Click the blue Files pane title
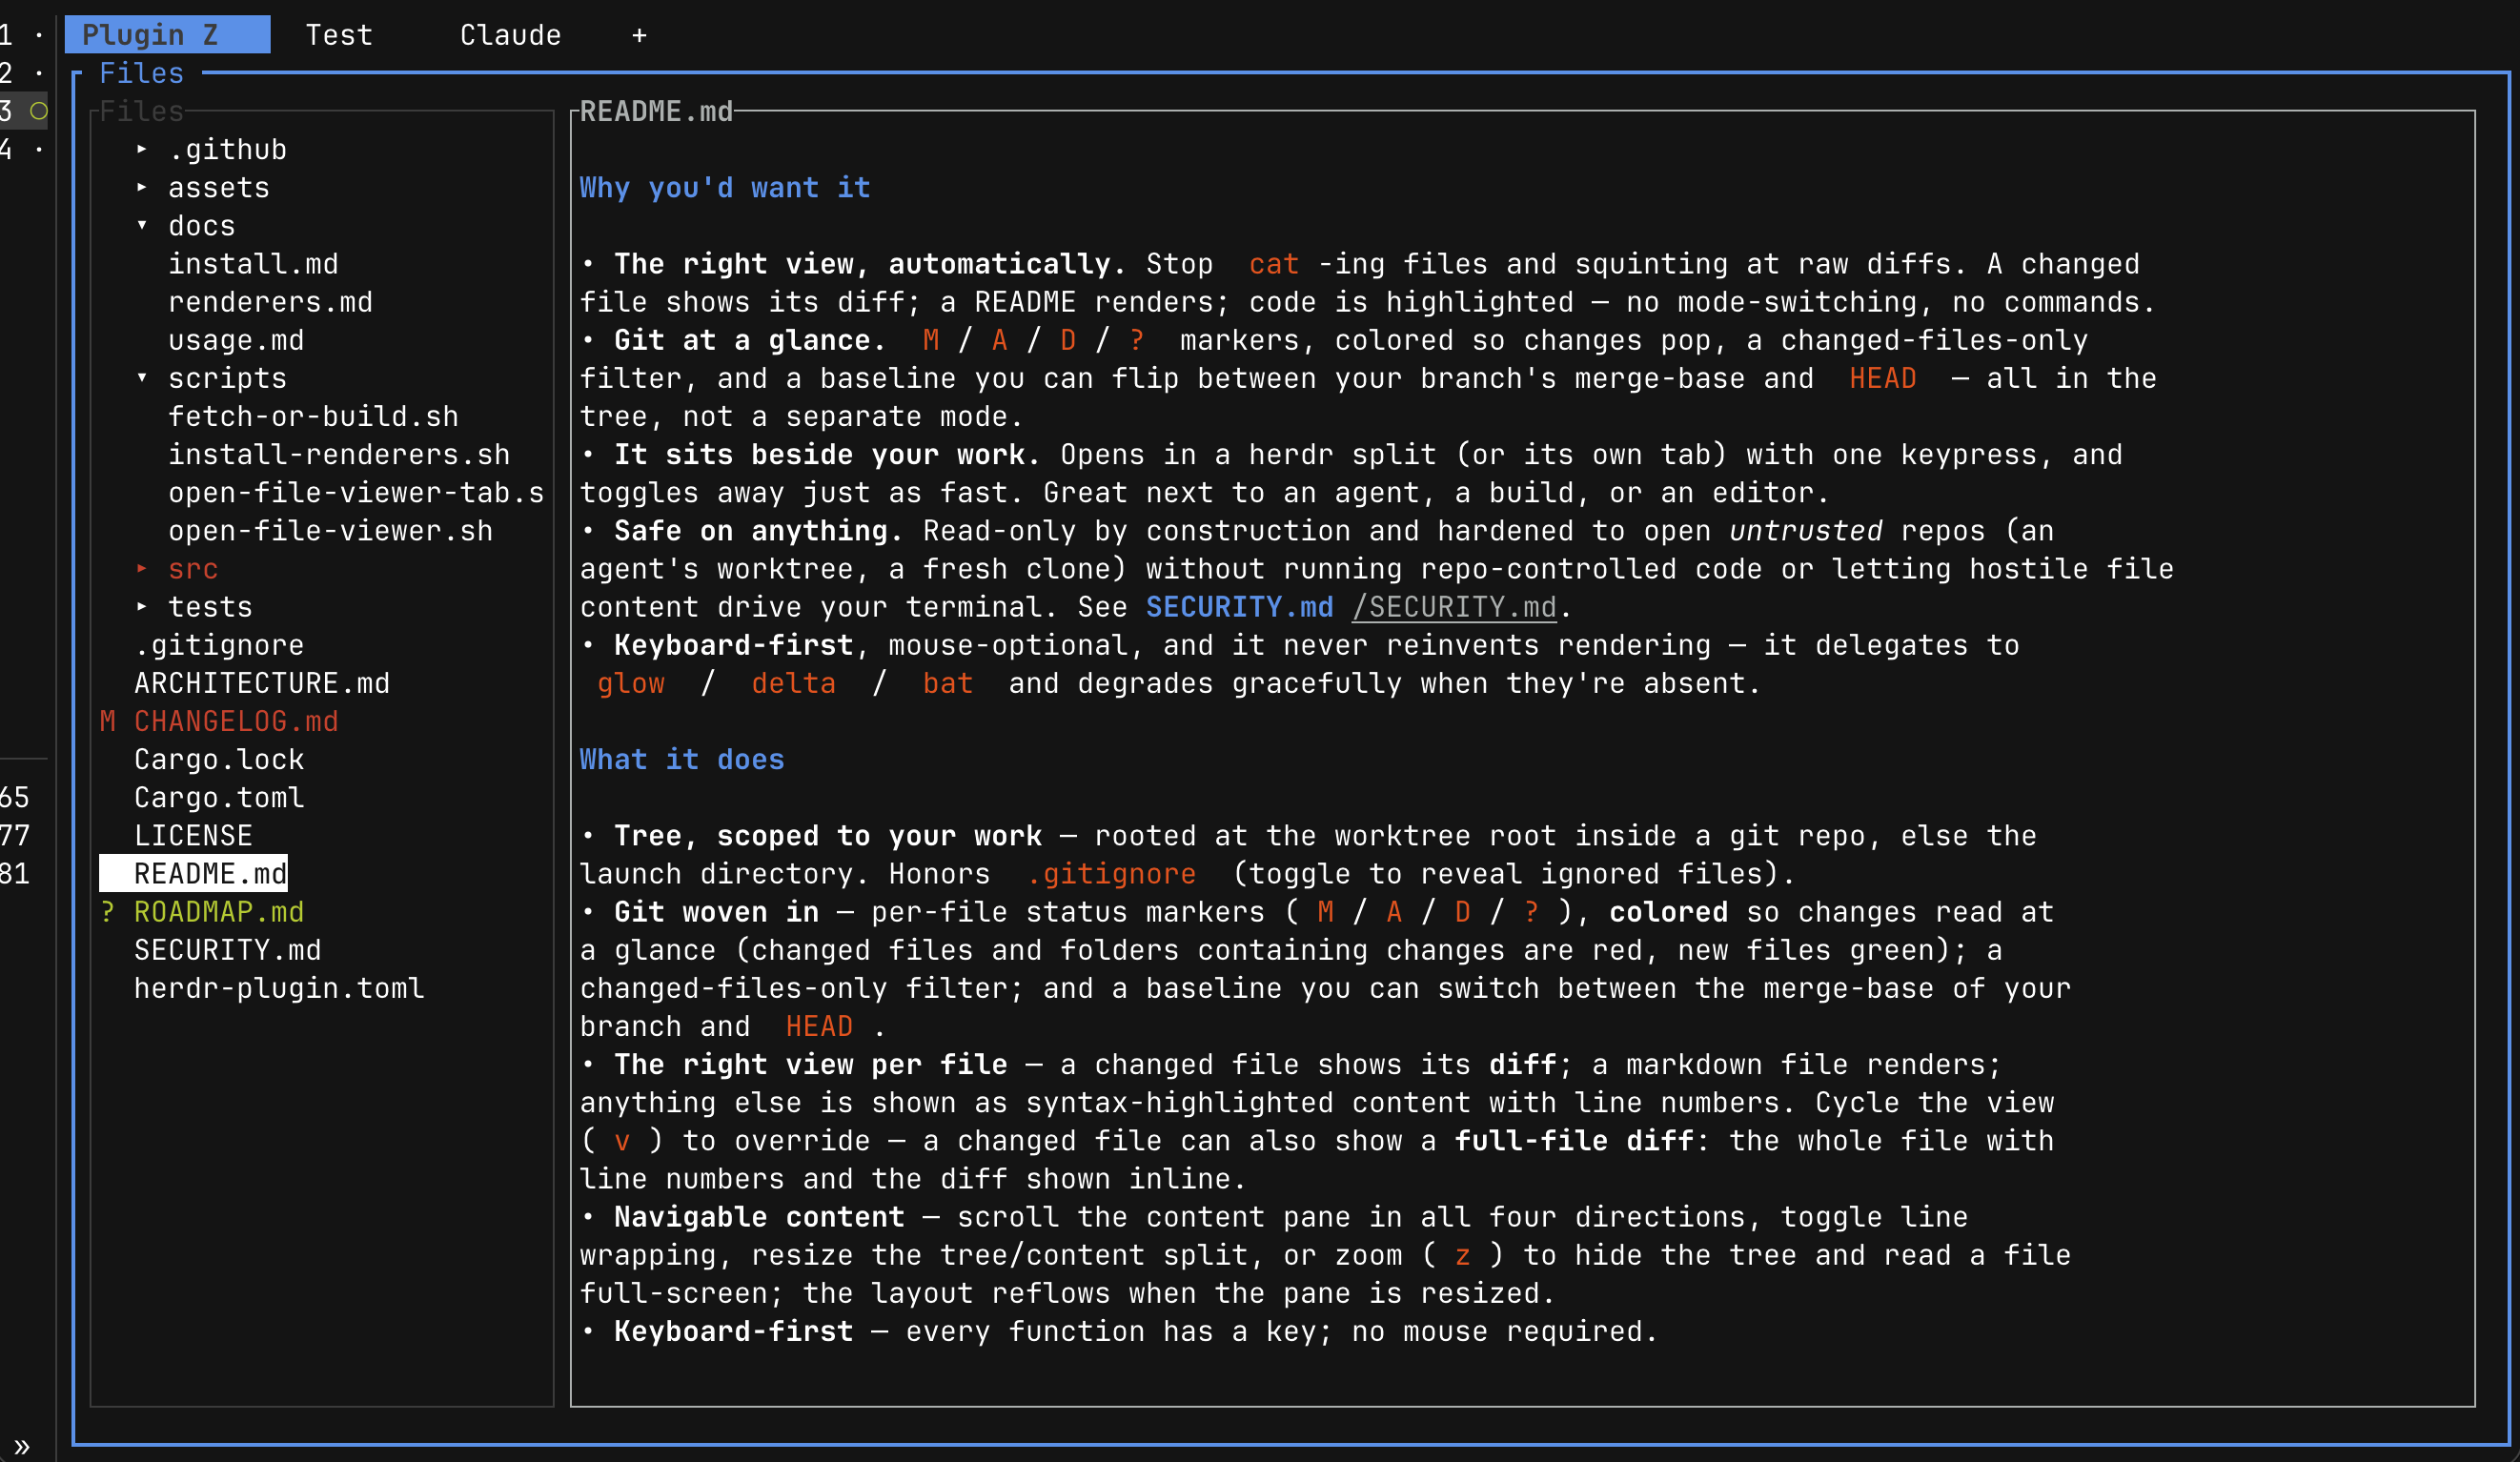 click(x=142, y=73)
